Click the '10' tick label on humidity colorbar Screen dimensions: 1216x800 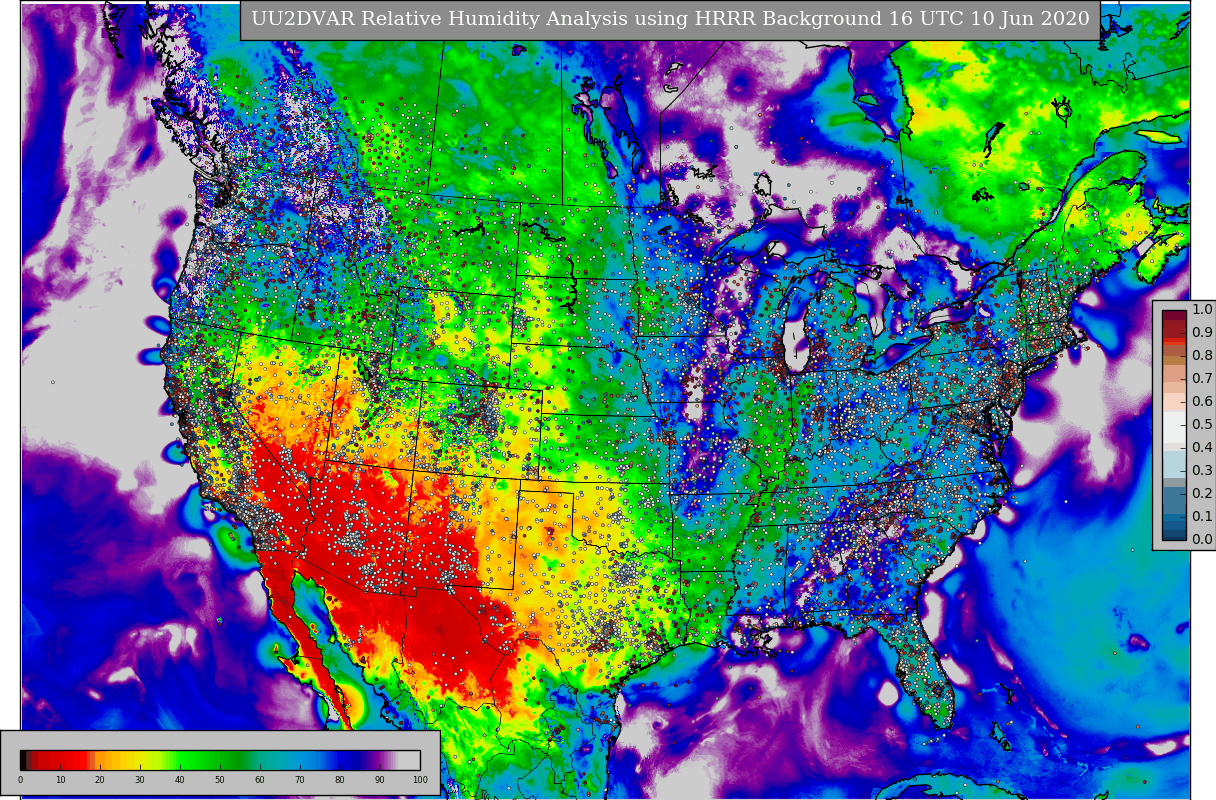tap(60, 780)
